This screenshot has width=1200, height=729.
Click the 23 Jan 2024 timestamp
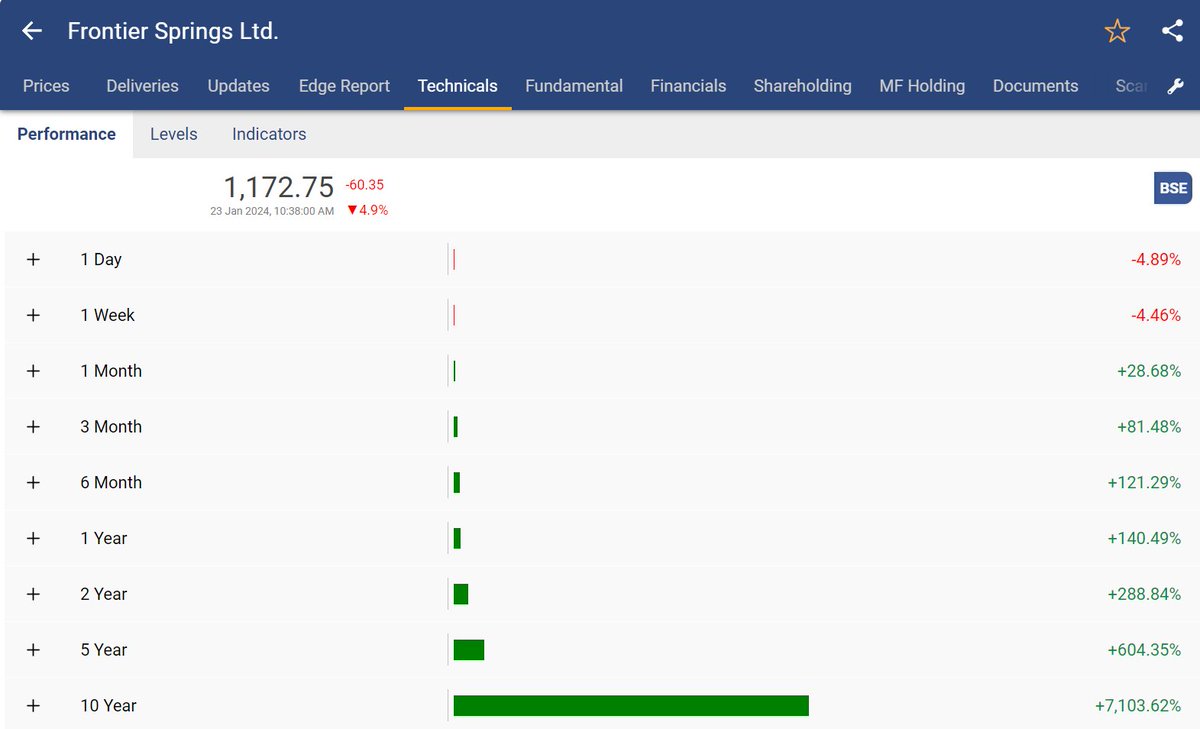click(272, 211)
